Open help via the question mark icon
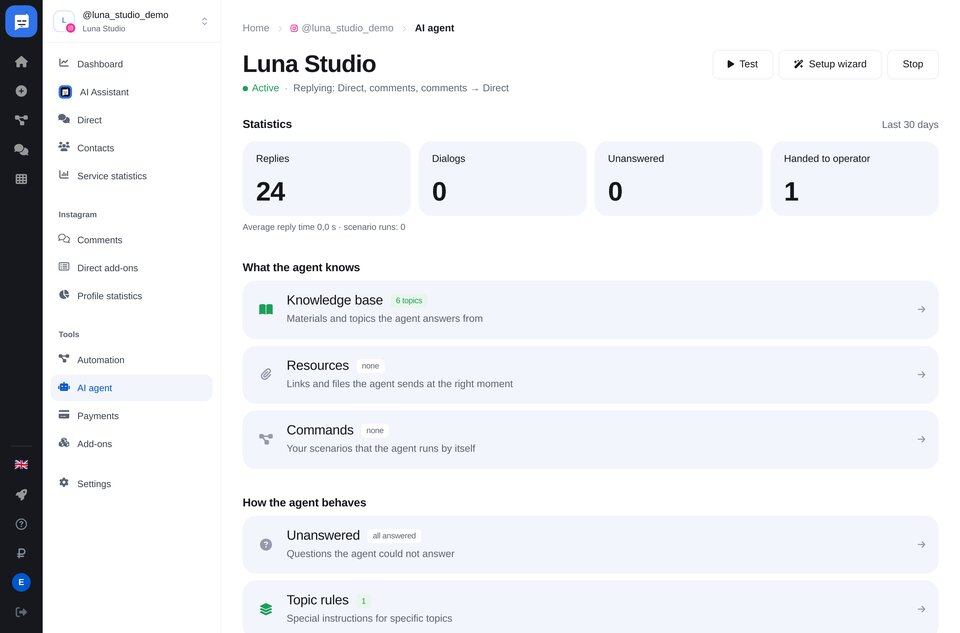Image resolution: width=960 pixels, height=633 pixels. coord(21,524)
